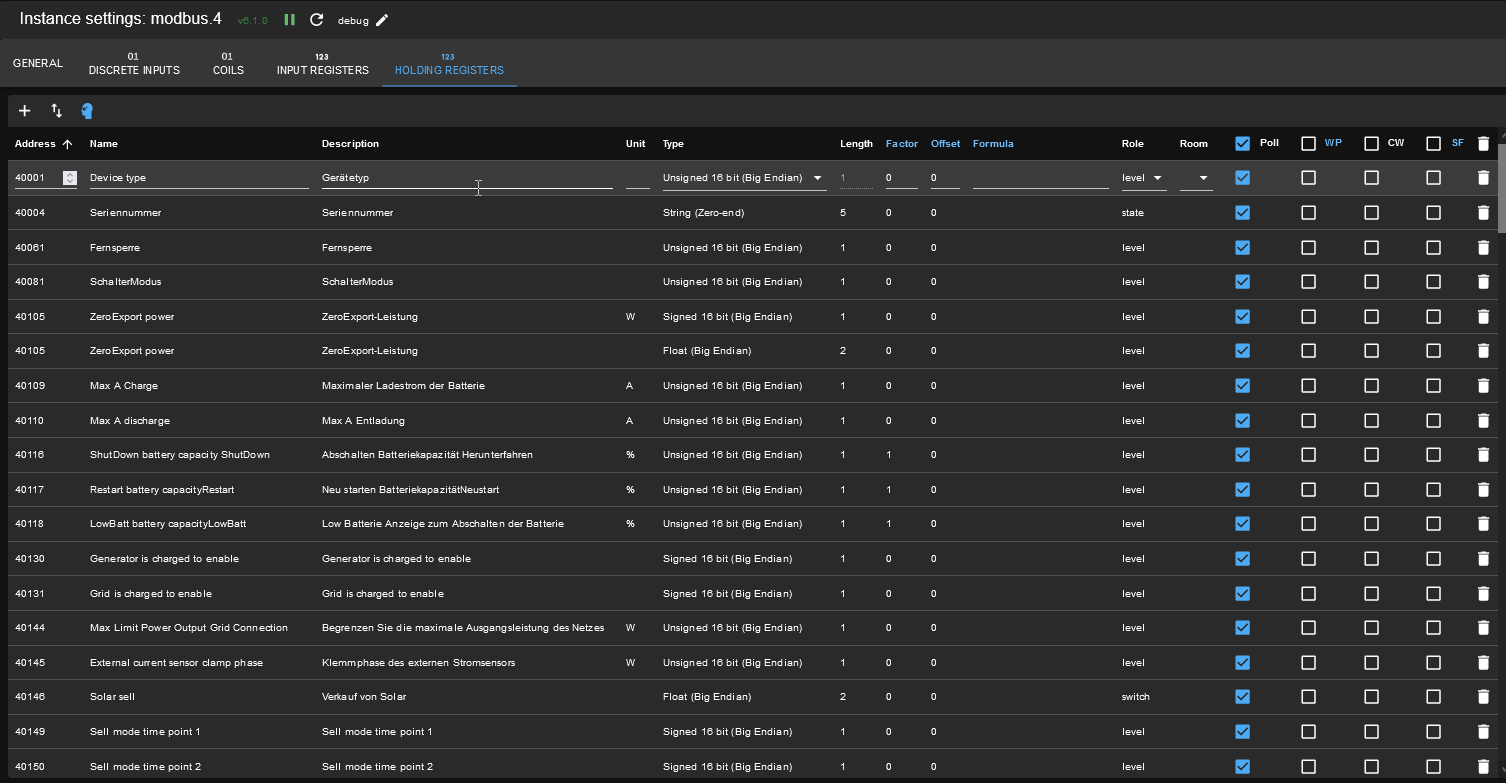This screenshot has height=783, width=1506.
Task: Delete the Seriennummer row
Action: [1483, 213]
